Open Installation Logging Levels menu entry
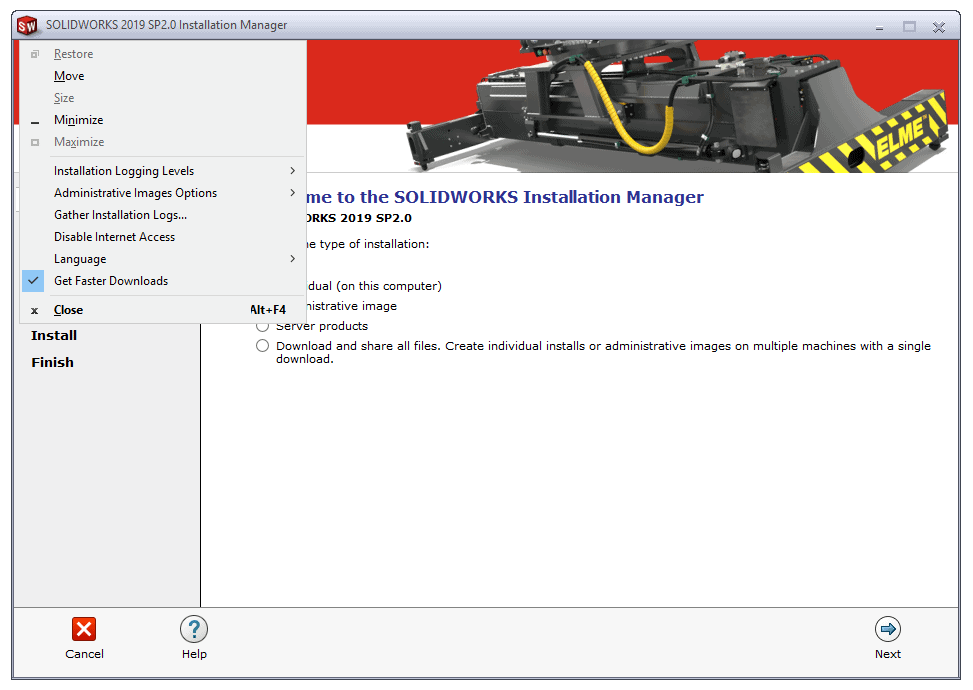973x690 pixels. coord(163,171)
